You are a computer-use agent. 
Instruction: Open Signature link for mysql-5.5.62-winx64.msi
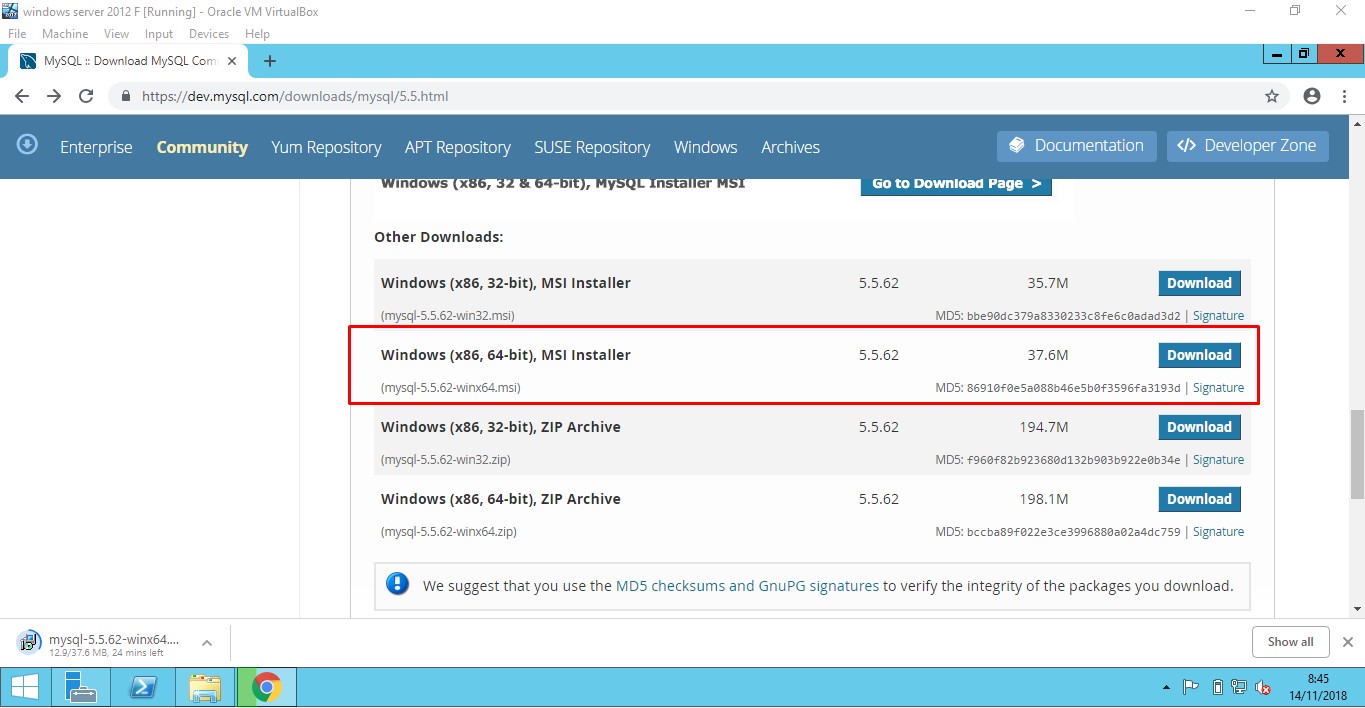point(1218,388)
